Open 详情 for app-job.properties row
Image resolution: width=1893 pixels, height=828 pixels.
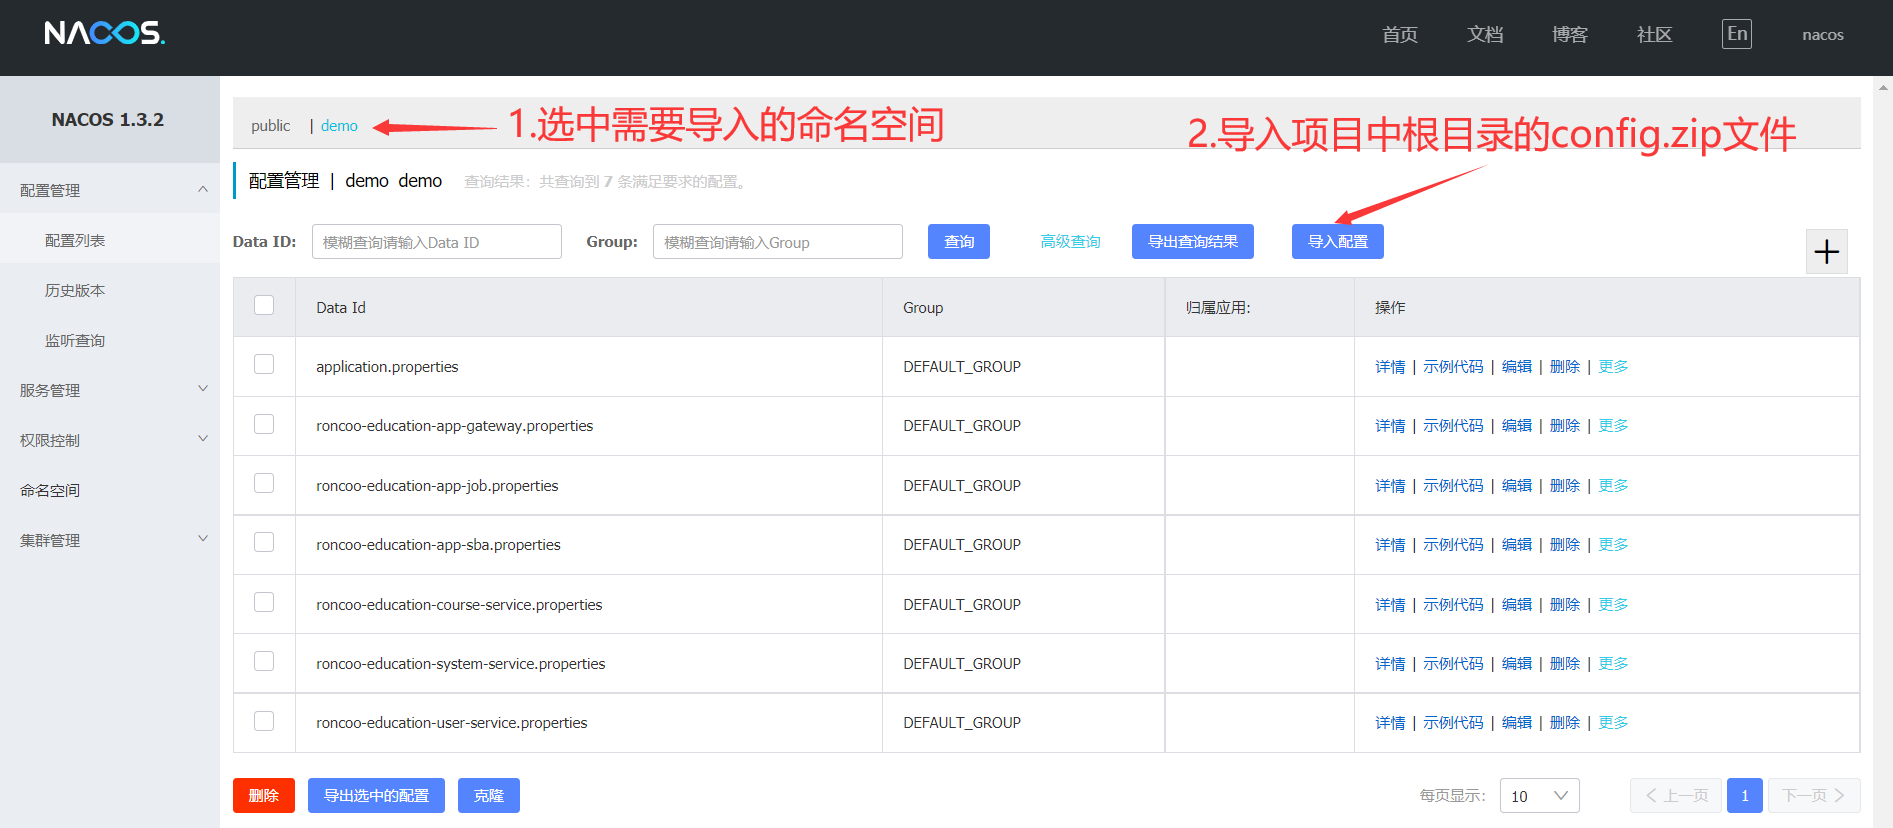(1390, 486)
